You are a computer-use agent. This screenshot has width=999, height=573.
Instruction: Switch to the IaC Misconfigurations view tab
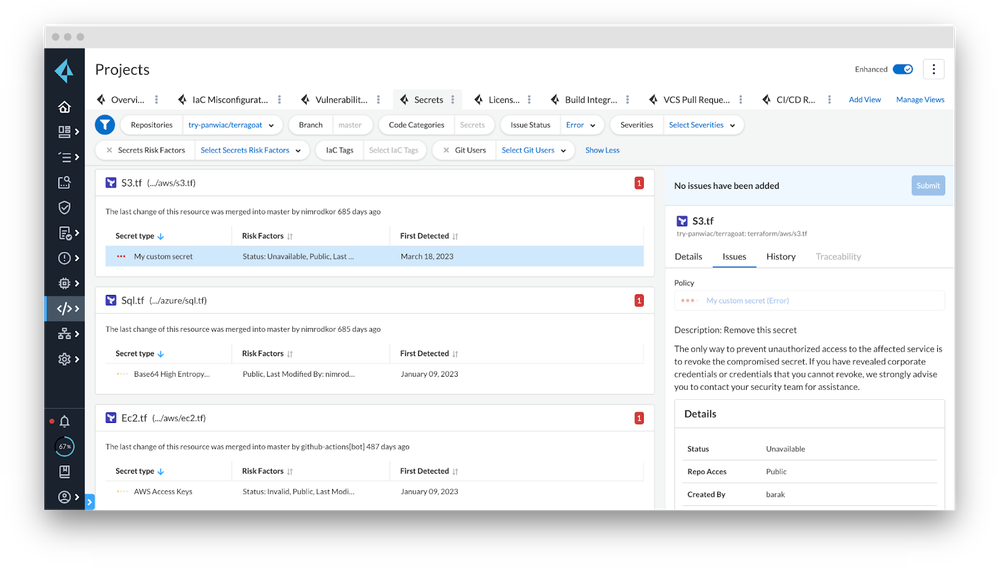tap(223, 99)
